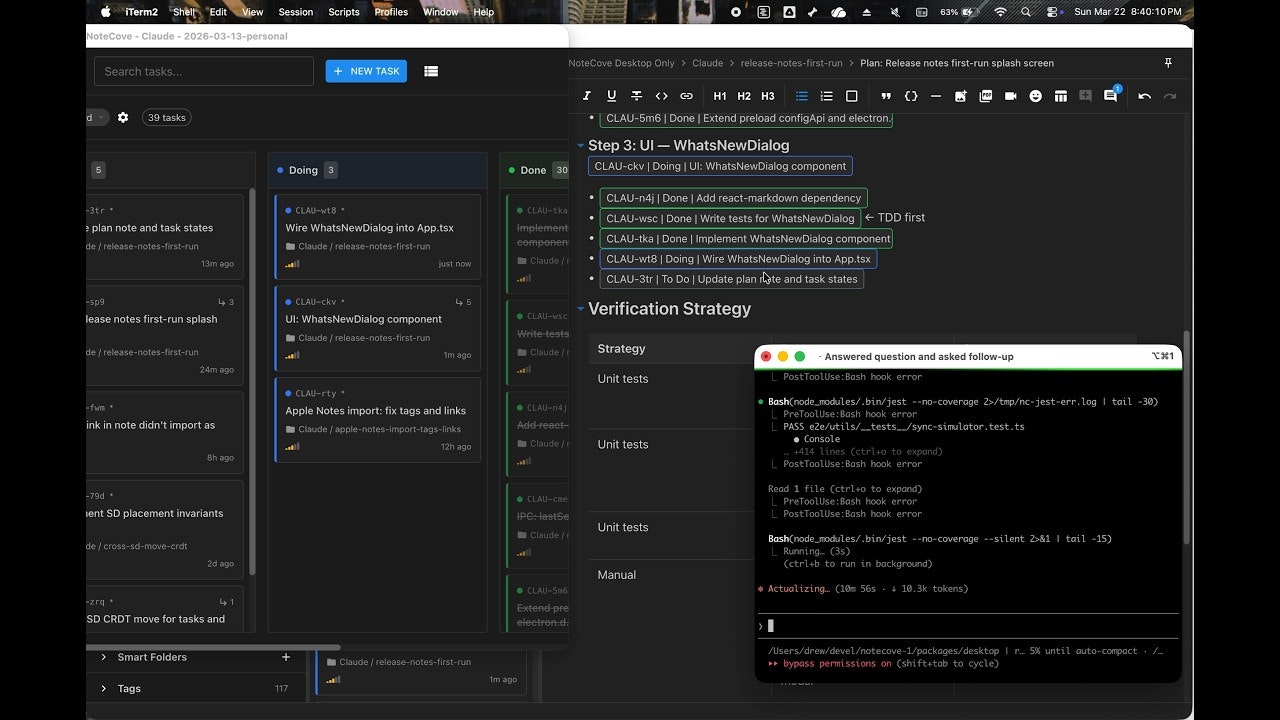Click the 39 tasks count chip
1280x720 pixels.
click(x=167, y=117)
